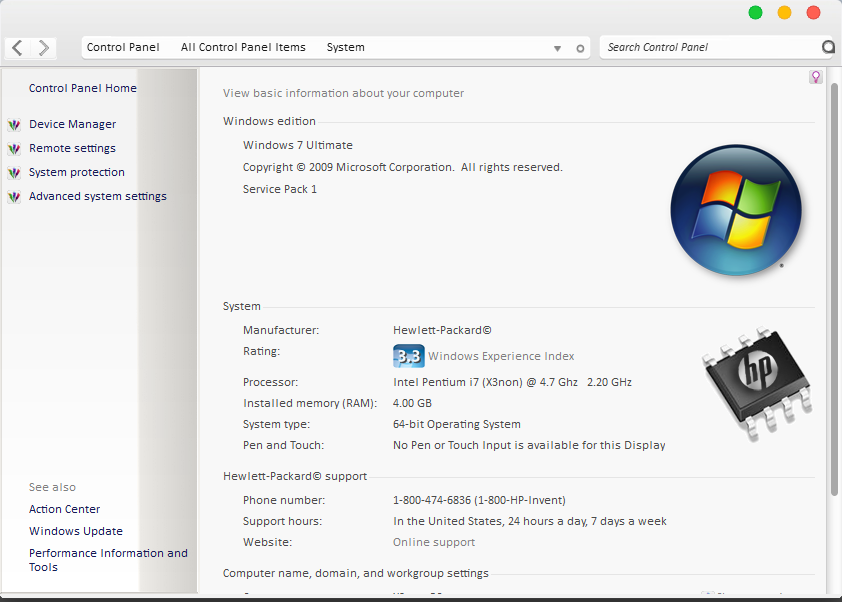Click the 3.3 rating badge
This screenshot has height=602, width=842.
coord(409,356)
